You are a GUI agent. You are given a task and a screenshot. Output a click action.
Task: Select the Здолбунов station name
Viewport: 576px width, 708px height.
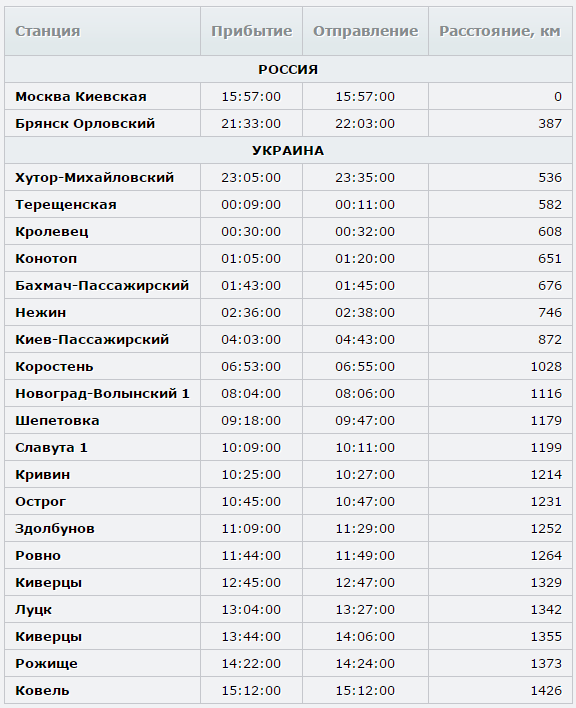click(x=55, y=529)
